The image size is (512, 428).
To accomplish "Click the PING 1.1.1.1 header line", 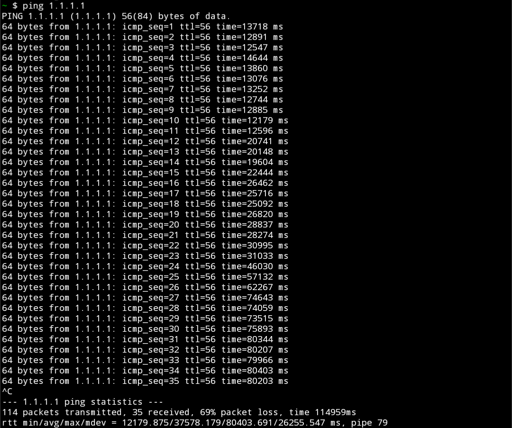I will coord(116,16).
